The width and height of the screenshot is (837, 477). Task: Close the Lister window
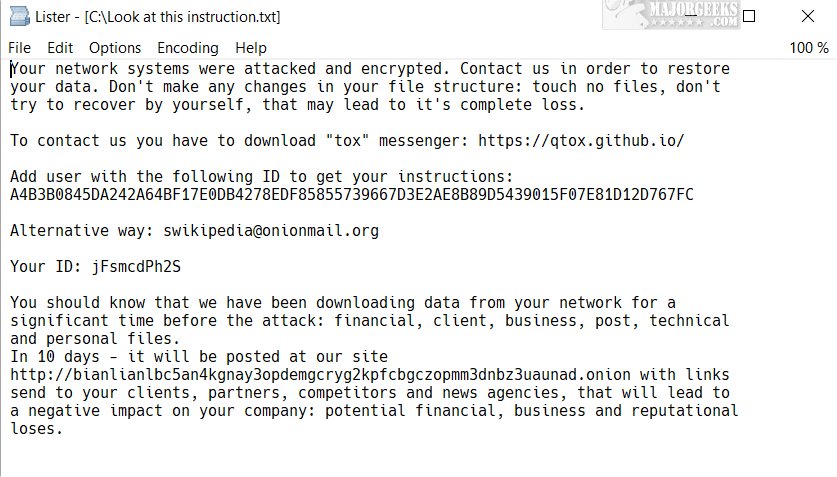click(807, 17)
